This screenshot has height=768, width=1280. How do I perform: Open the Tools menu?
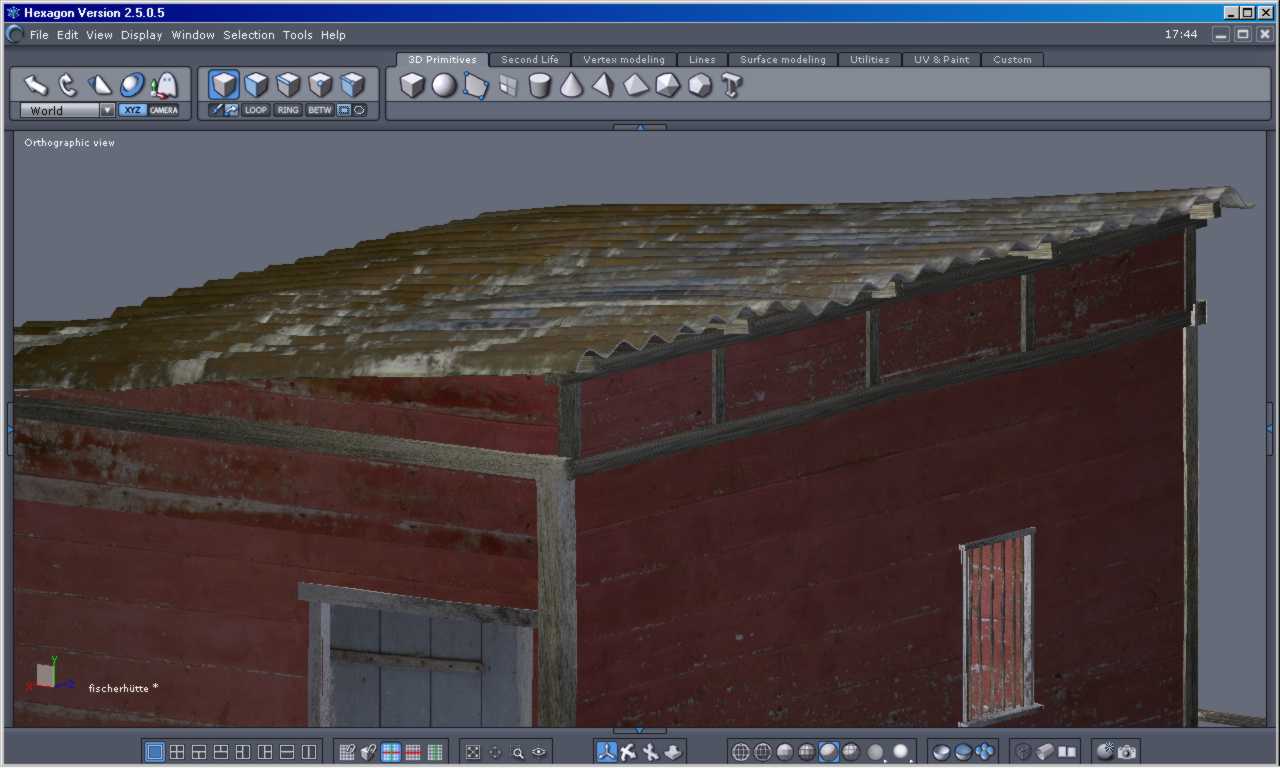click(x=298, y=35)
